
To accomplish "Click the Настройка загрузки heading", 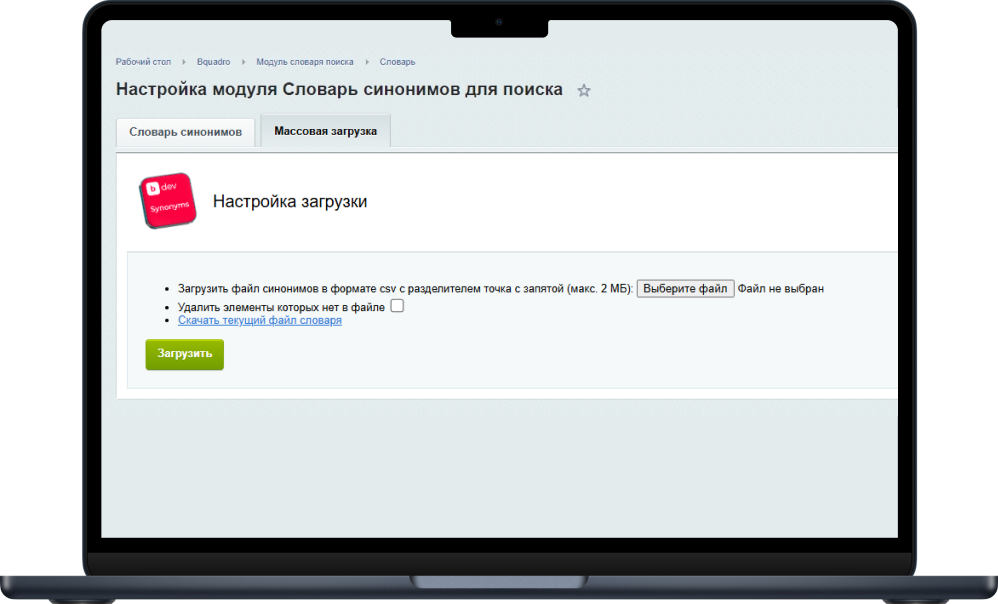I will tap(289, 201).
